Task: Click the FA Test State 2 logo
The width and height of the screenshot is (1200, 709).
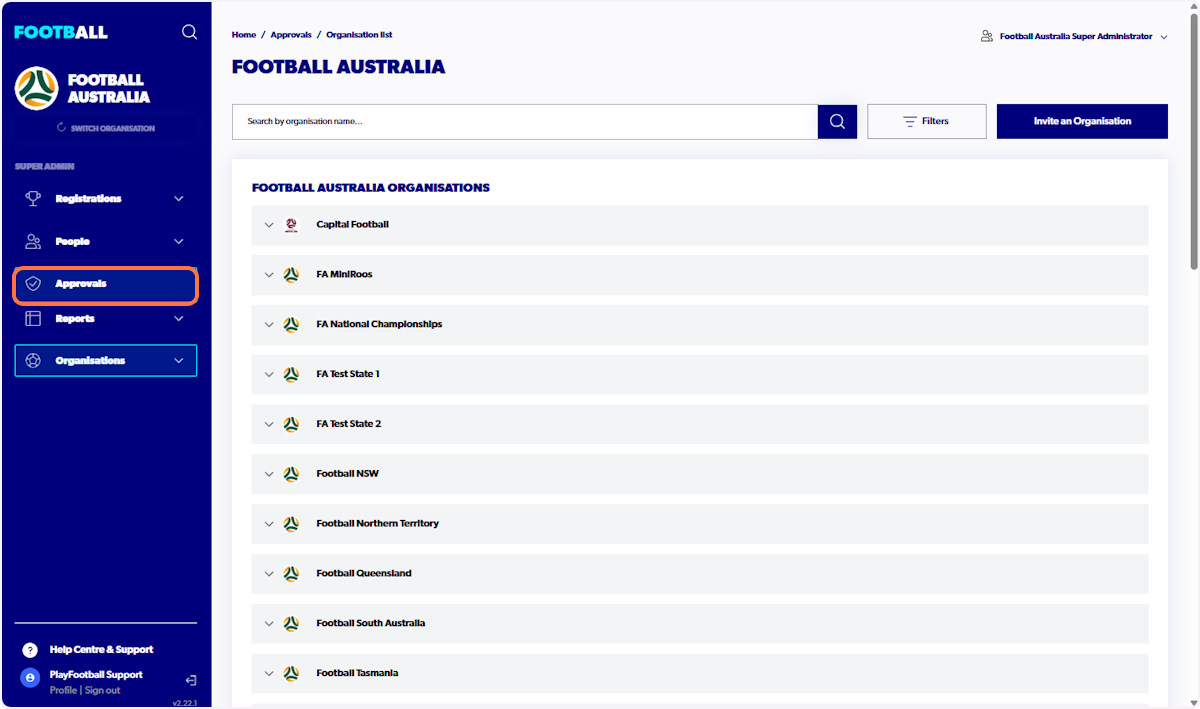Action: coord(291,424)
